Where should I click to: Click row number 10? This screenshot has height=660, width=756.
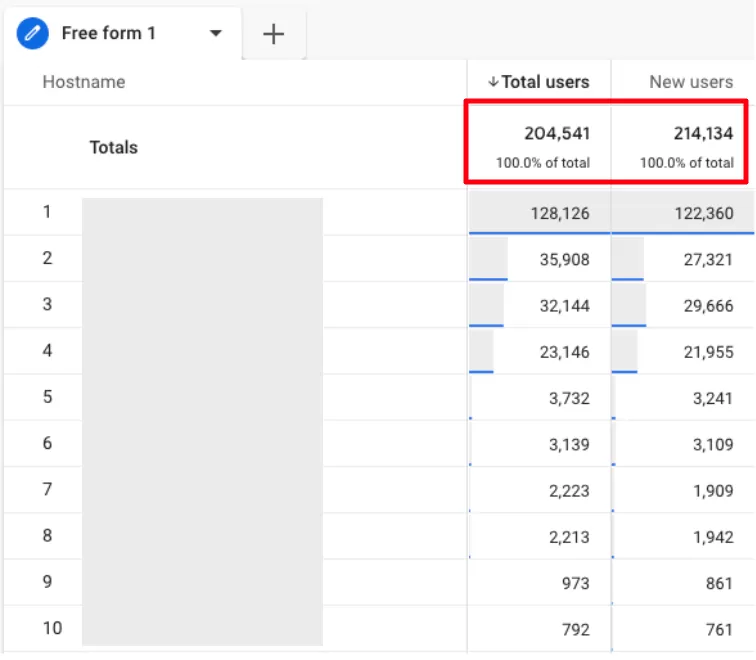pyautogui.click(x=52, y=628)
